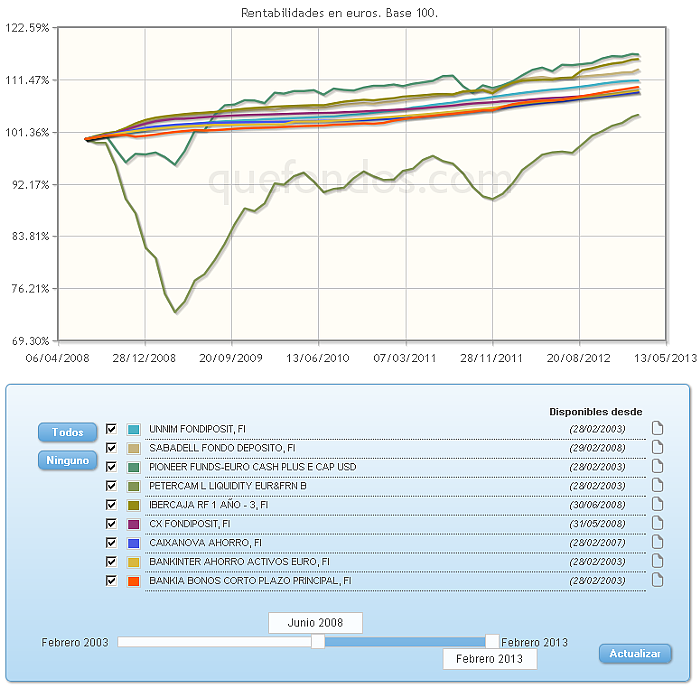
Task: Click the Febrero 2013 end date label box below slider
Action: tap(490, 659)
